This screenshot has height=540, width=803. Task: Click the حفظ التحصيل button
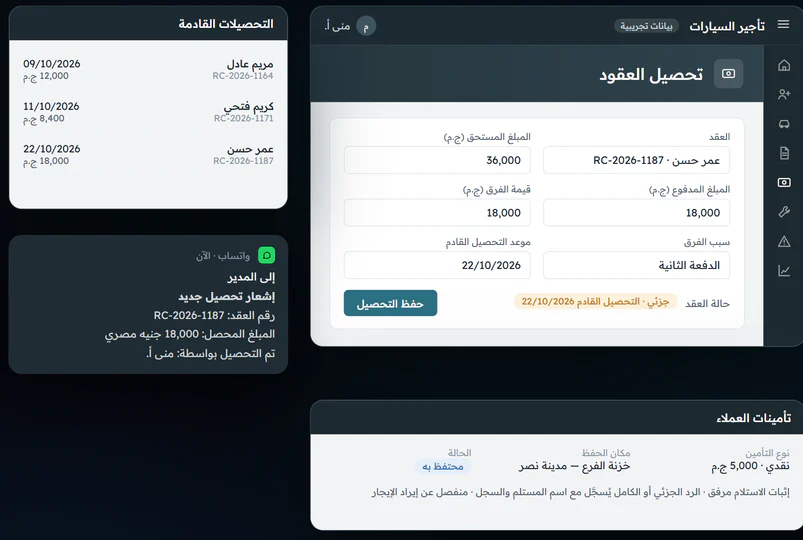(x=390, y=303)
